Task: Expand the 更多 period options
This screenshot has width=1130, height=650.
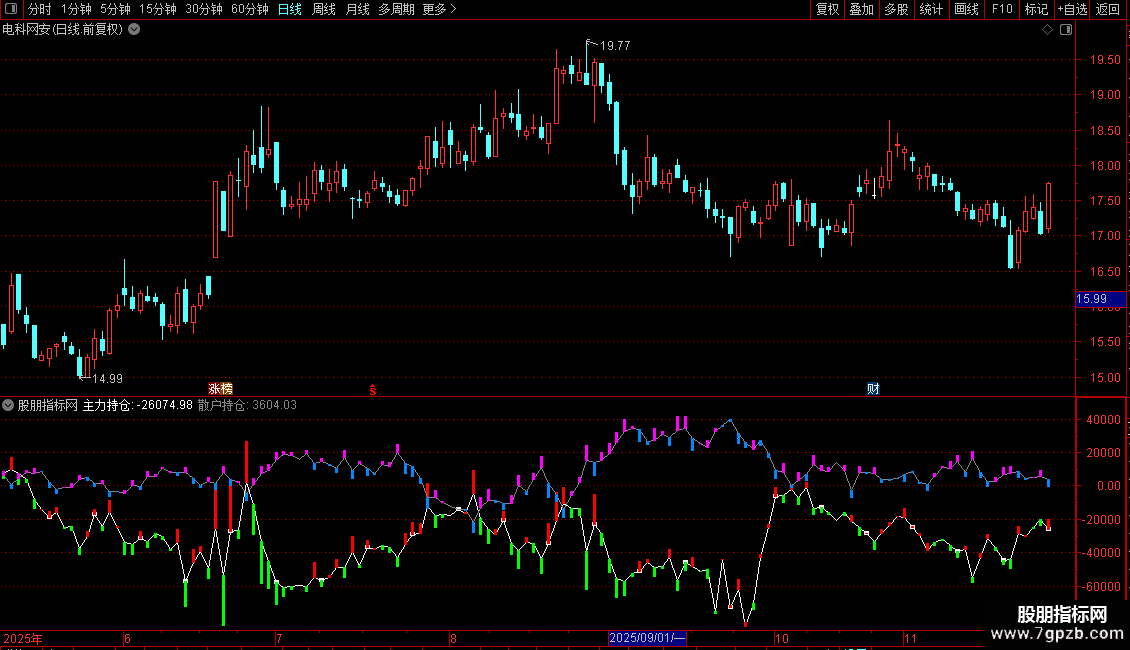Action: click(439, 9)
